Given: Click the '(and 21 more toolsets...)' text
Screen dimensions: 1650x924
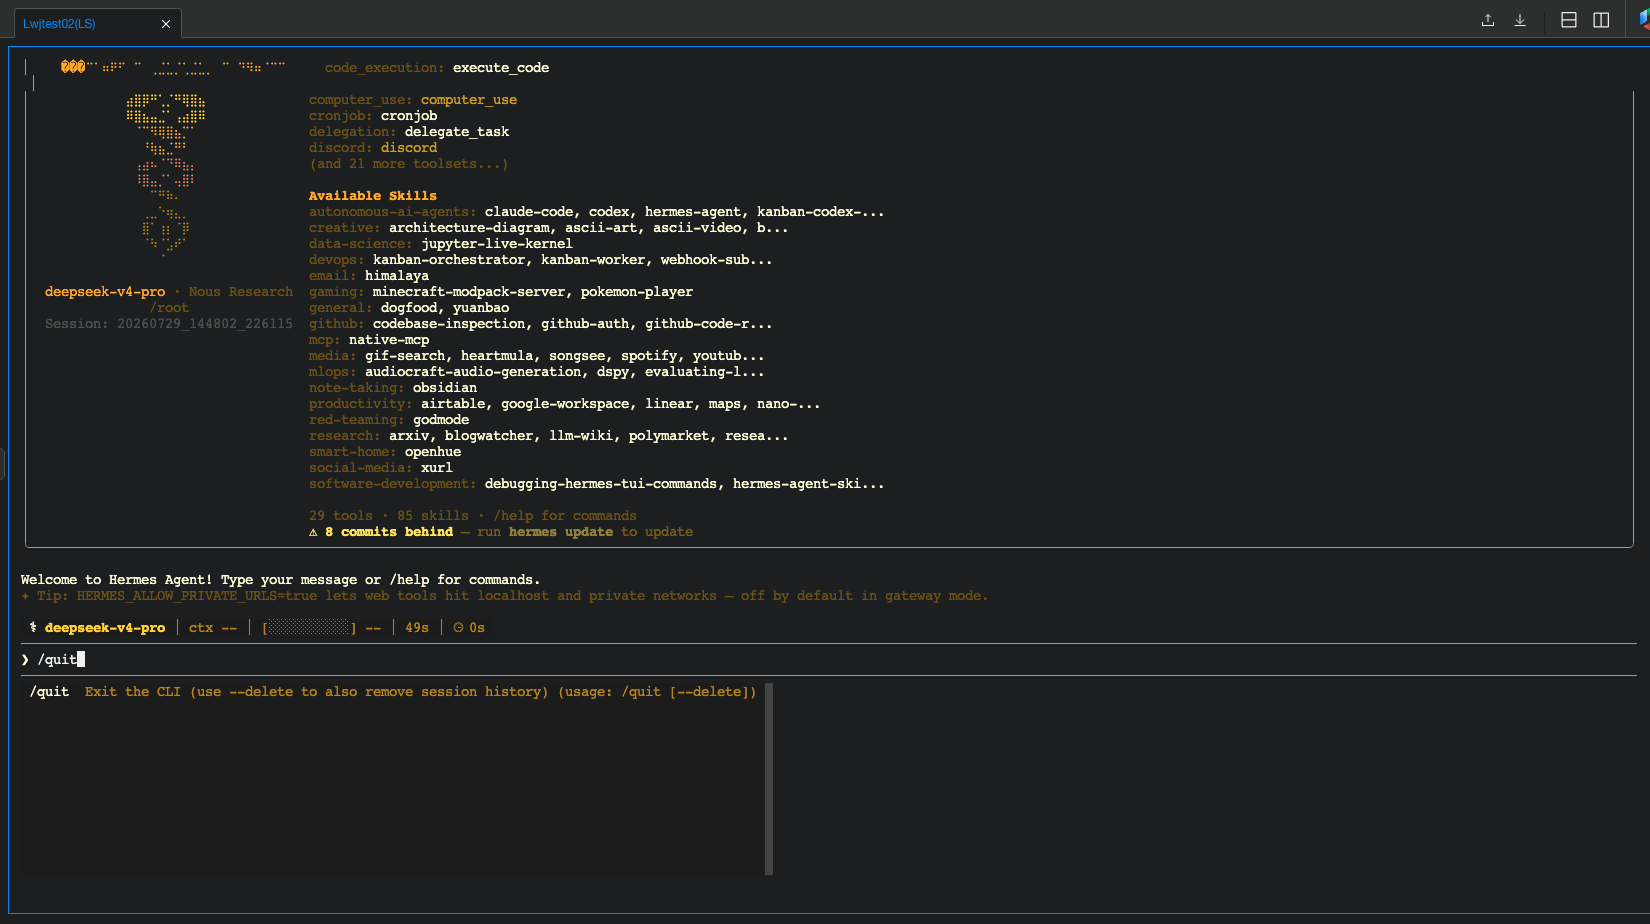Looking at the screenshot, I should (409, 164).
